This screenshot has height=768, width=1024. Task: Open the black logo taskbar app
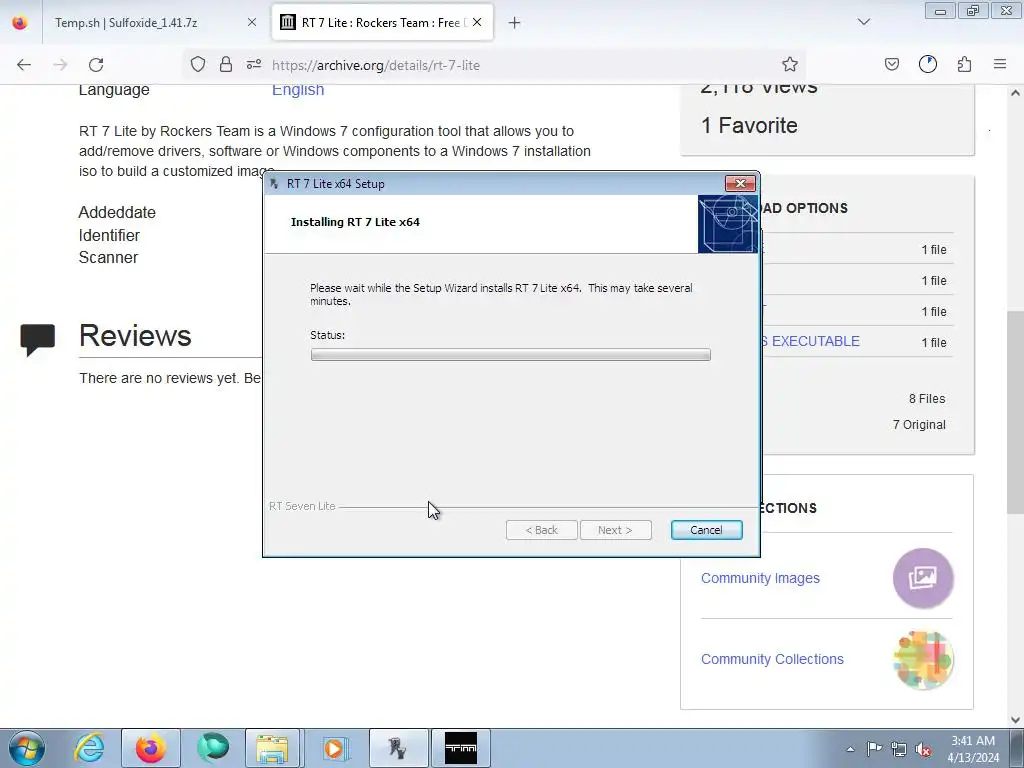tap(461, 748)
